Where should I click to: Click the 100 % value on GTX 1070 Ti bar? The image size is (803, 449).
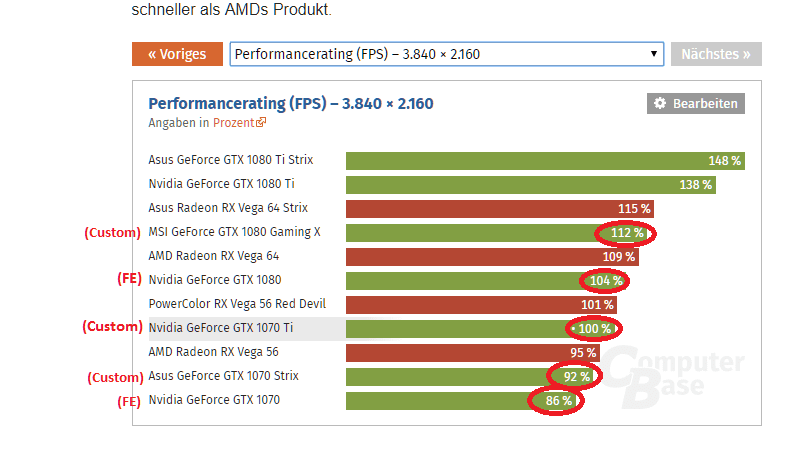(595, 329)
